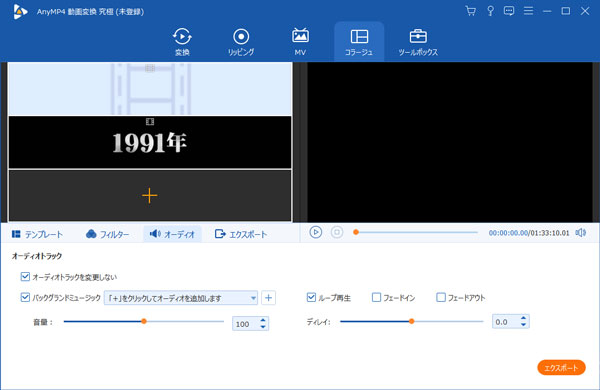Select the コラージュ collage tab

(359, 42)
